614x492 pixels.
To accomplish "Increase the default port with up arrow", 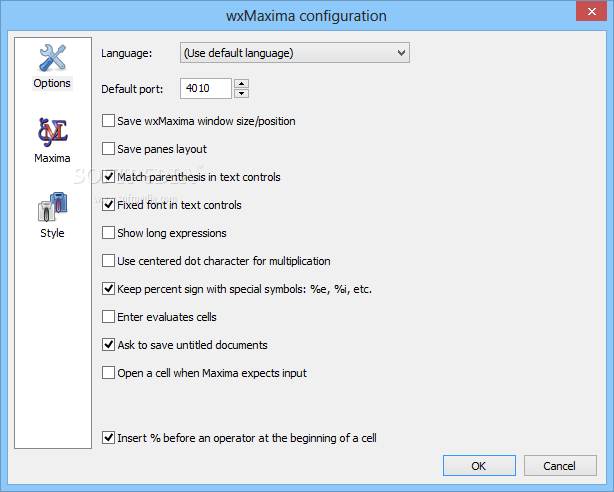I will pos(242,83).
